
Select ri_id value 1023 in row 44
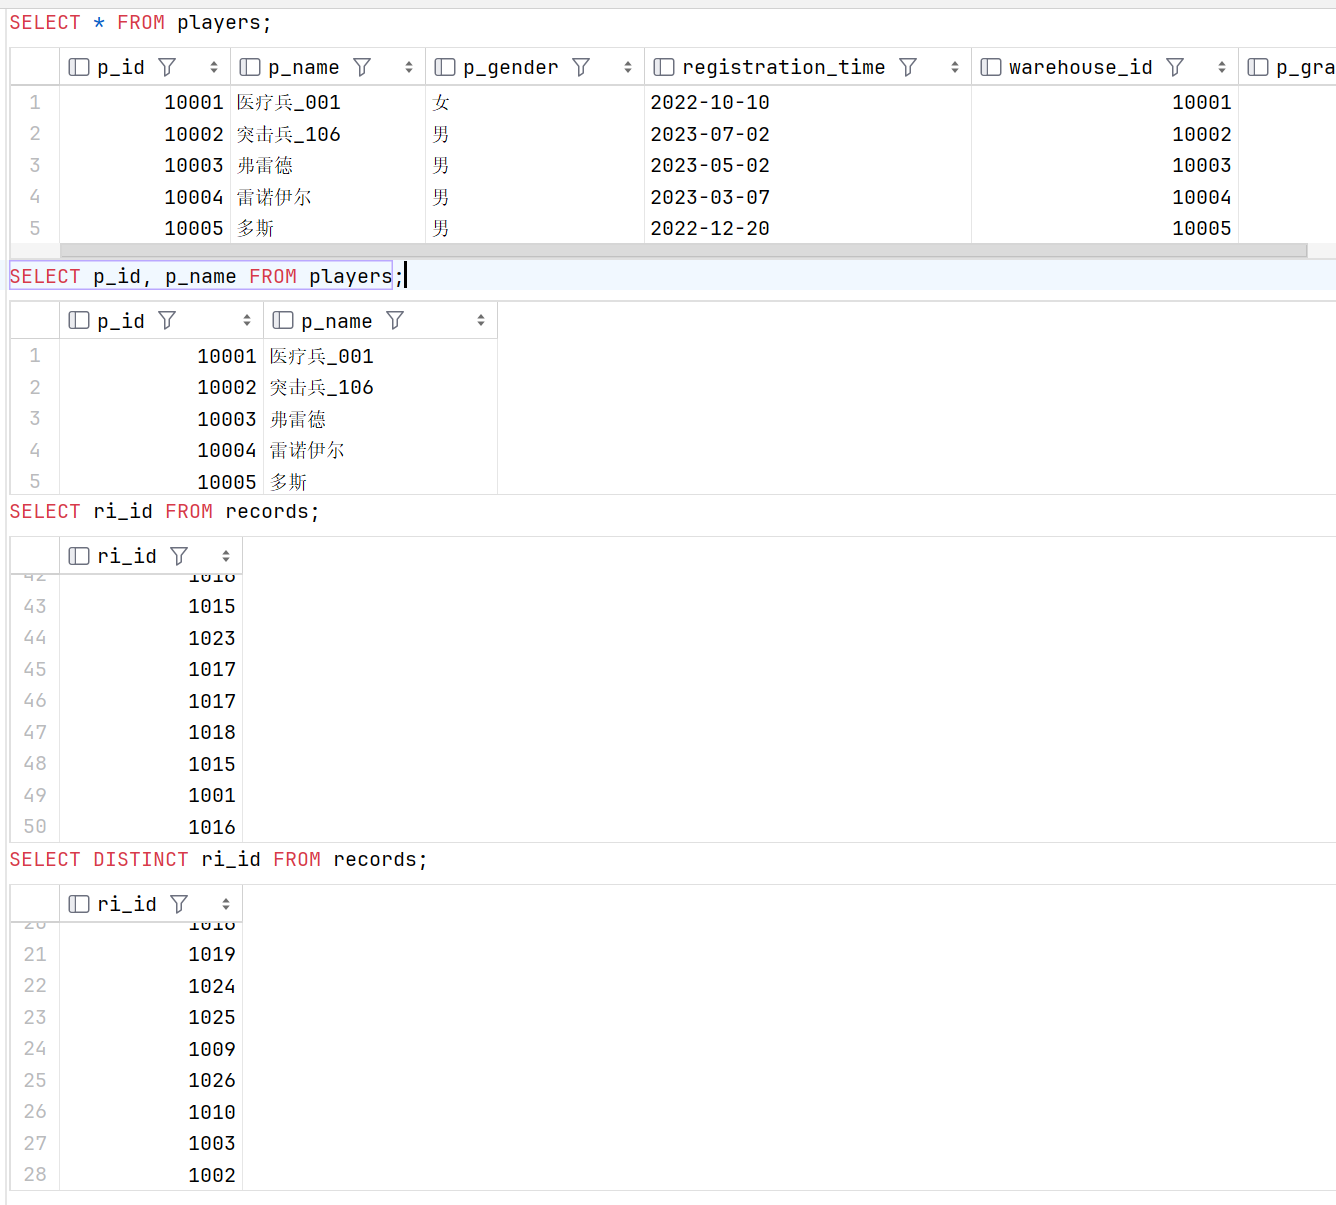pos(212,638)
